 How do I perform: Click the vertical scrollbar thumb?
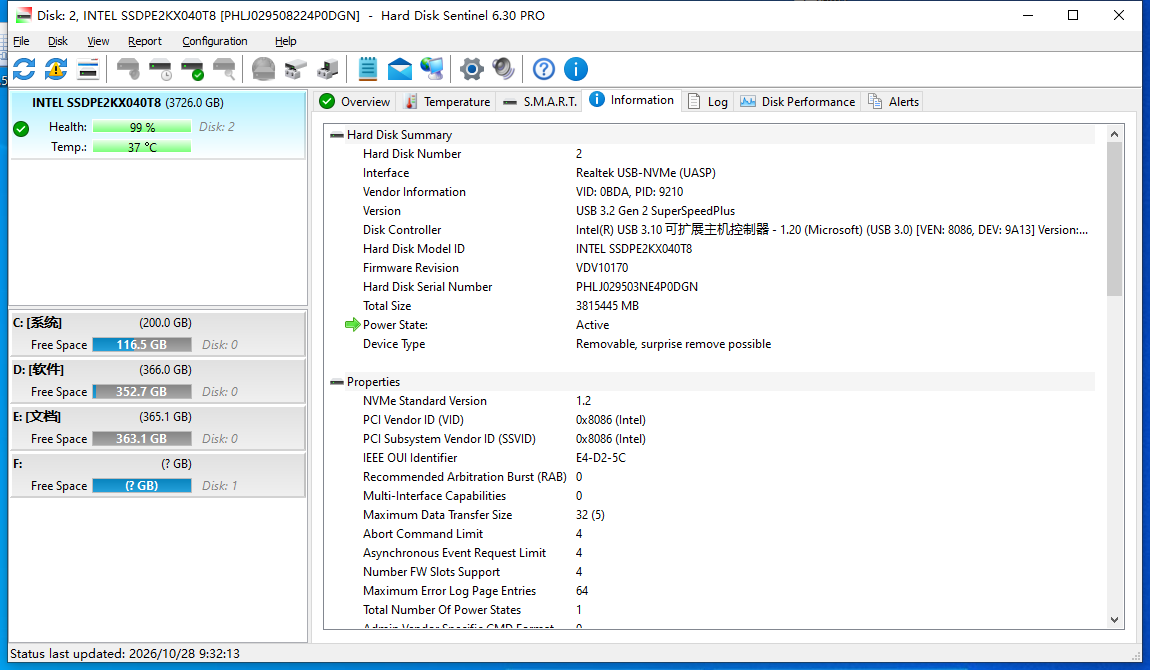pos(1114,219)
